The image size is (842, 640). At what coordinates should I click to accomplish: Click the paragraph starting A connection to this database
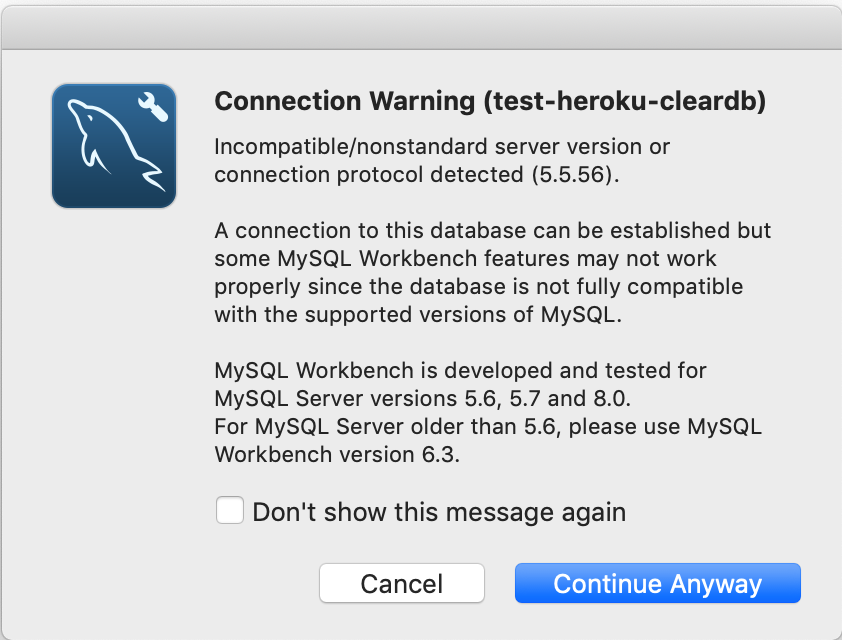[x=492, y=272]
